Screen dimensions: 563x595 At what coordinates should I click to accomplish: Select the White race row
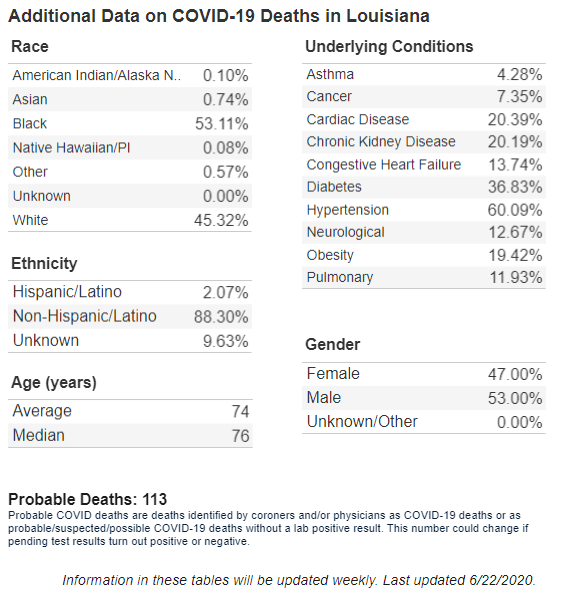pyautogui.click(x=130, y=220)
